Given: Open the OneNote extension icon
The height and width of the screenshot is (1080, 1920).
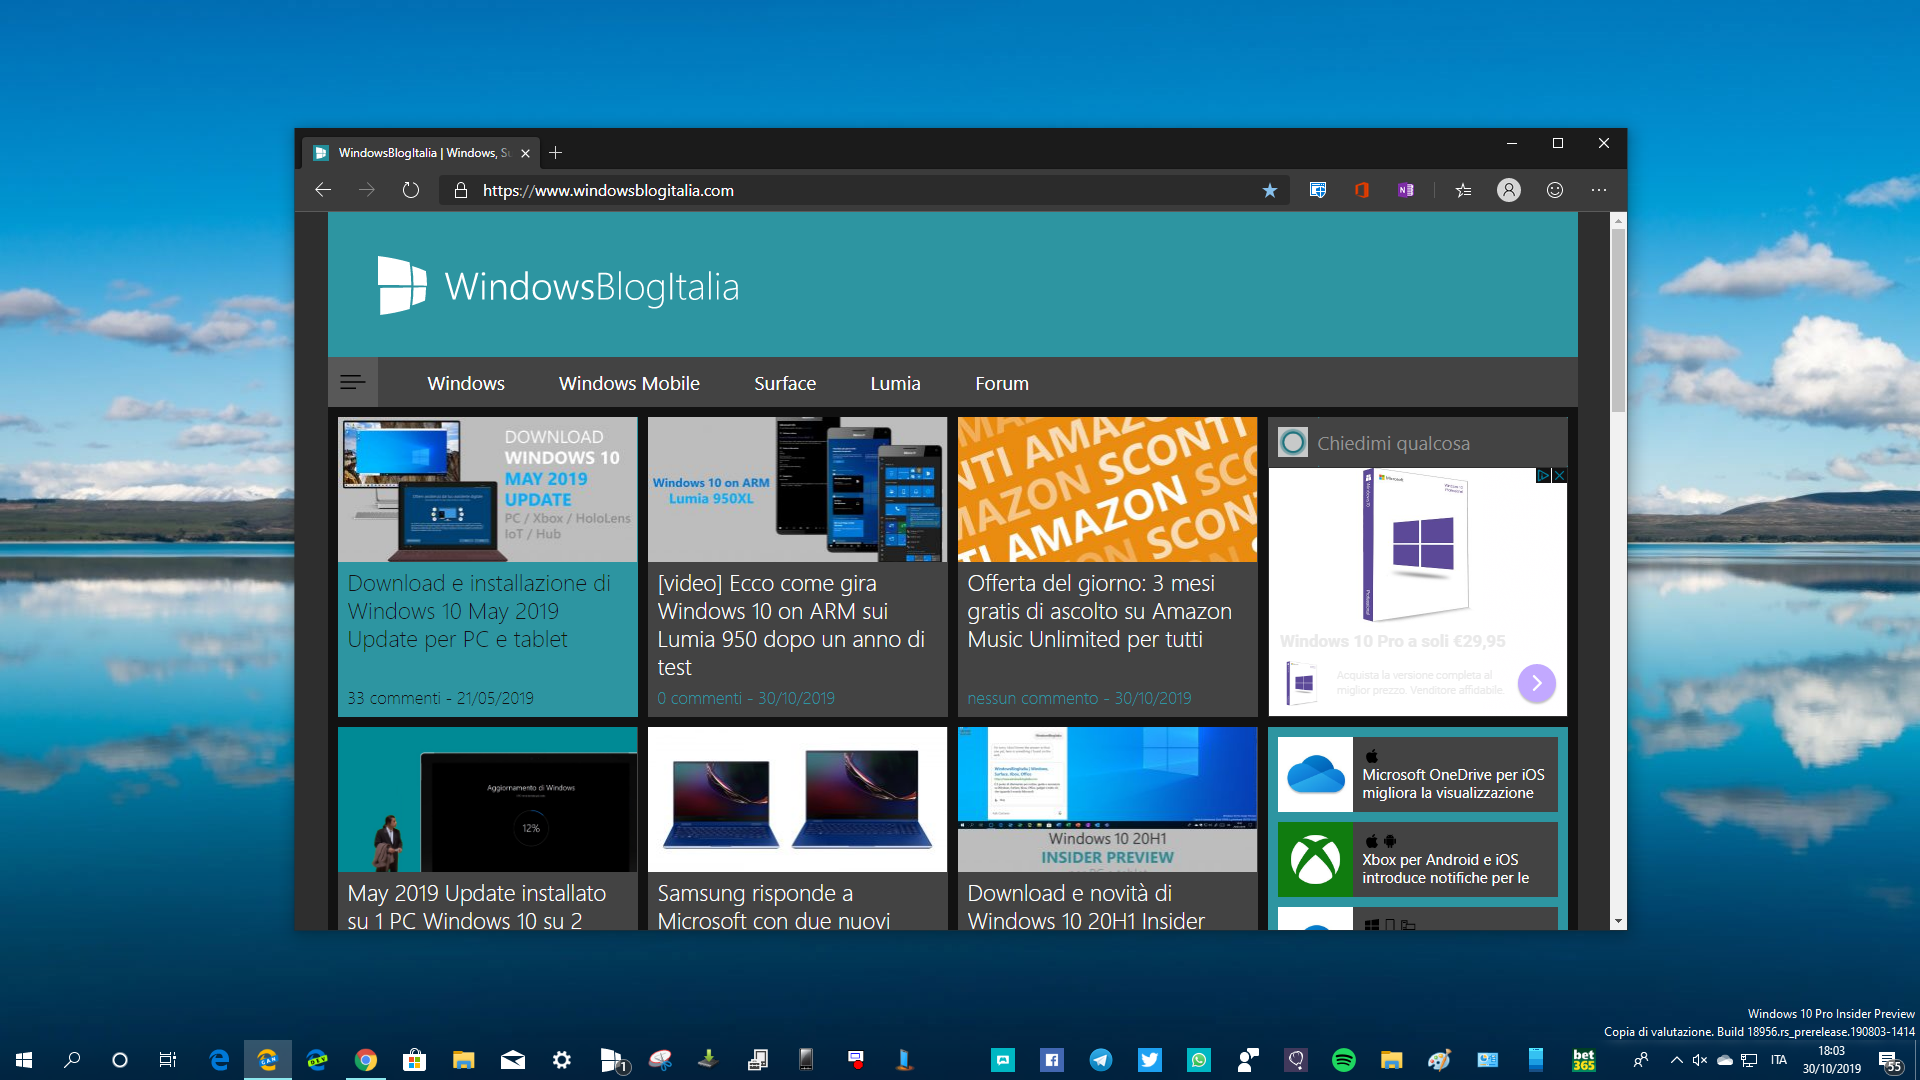Looking at the screenshot, I should click(1405, 190).
